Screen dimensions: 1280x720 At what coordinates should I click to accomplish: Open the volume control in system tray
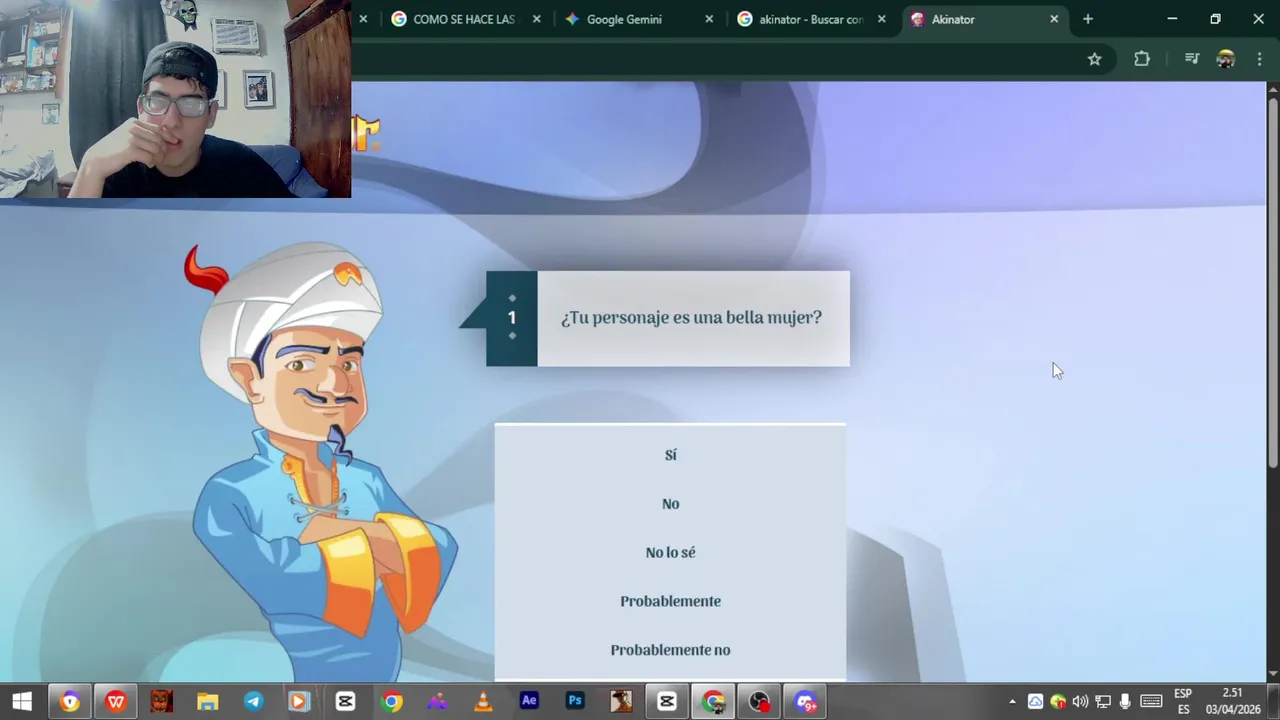point(1080,702)
